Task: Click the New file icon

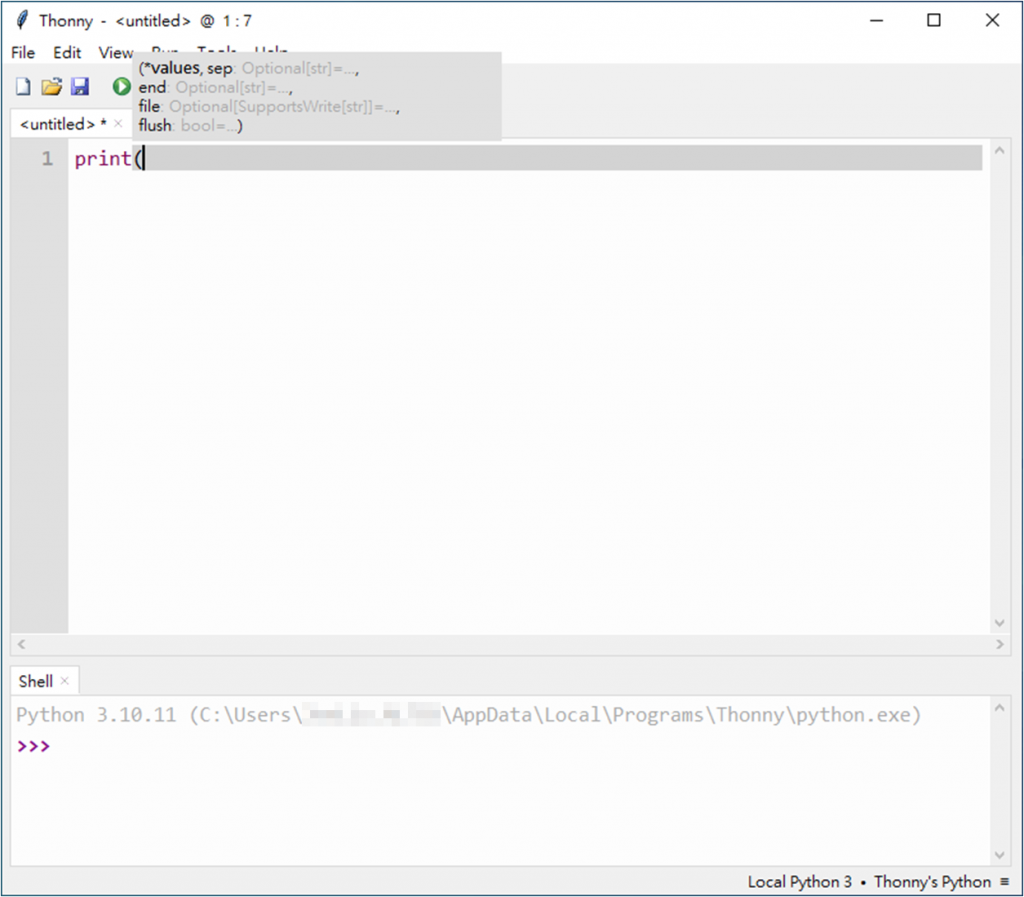Action: click(x=23, y=86)
